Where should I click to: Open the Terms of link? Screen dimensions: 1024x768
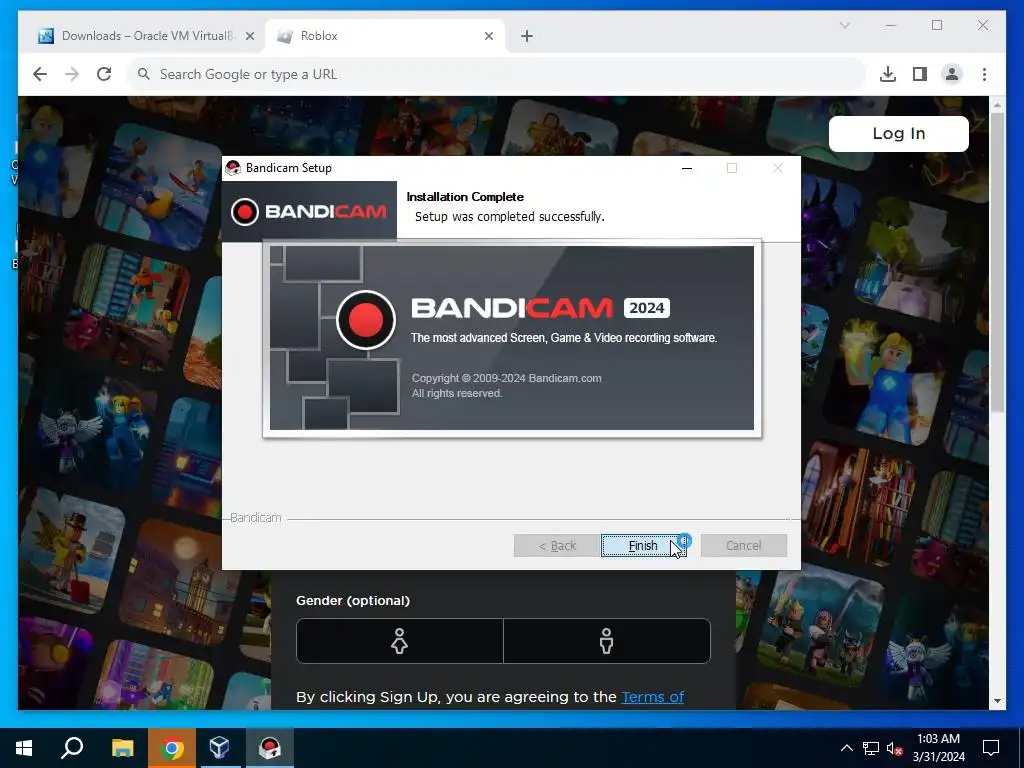pyautogui.click(x=652, y=697)
